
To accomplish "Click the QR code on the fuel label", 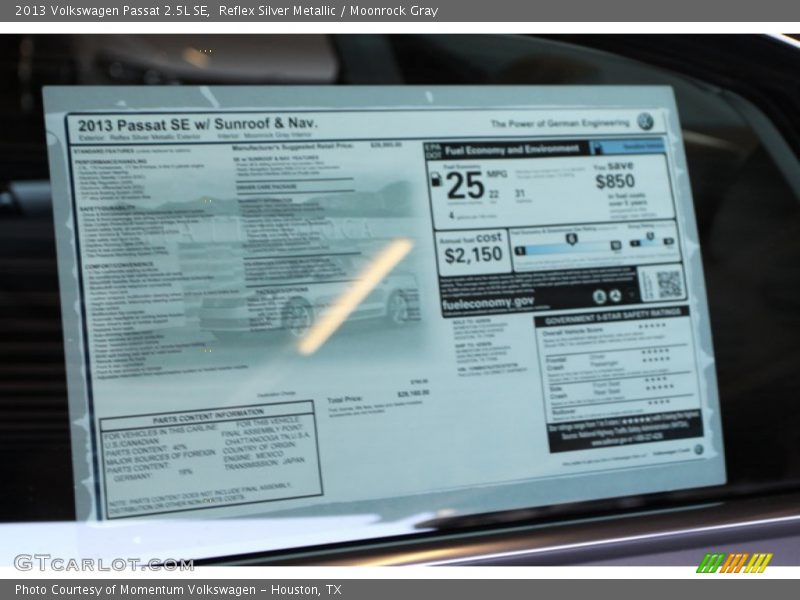I will (668, 284).
